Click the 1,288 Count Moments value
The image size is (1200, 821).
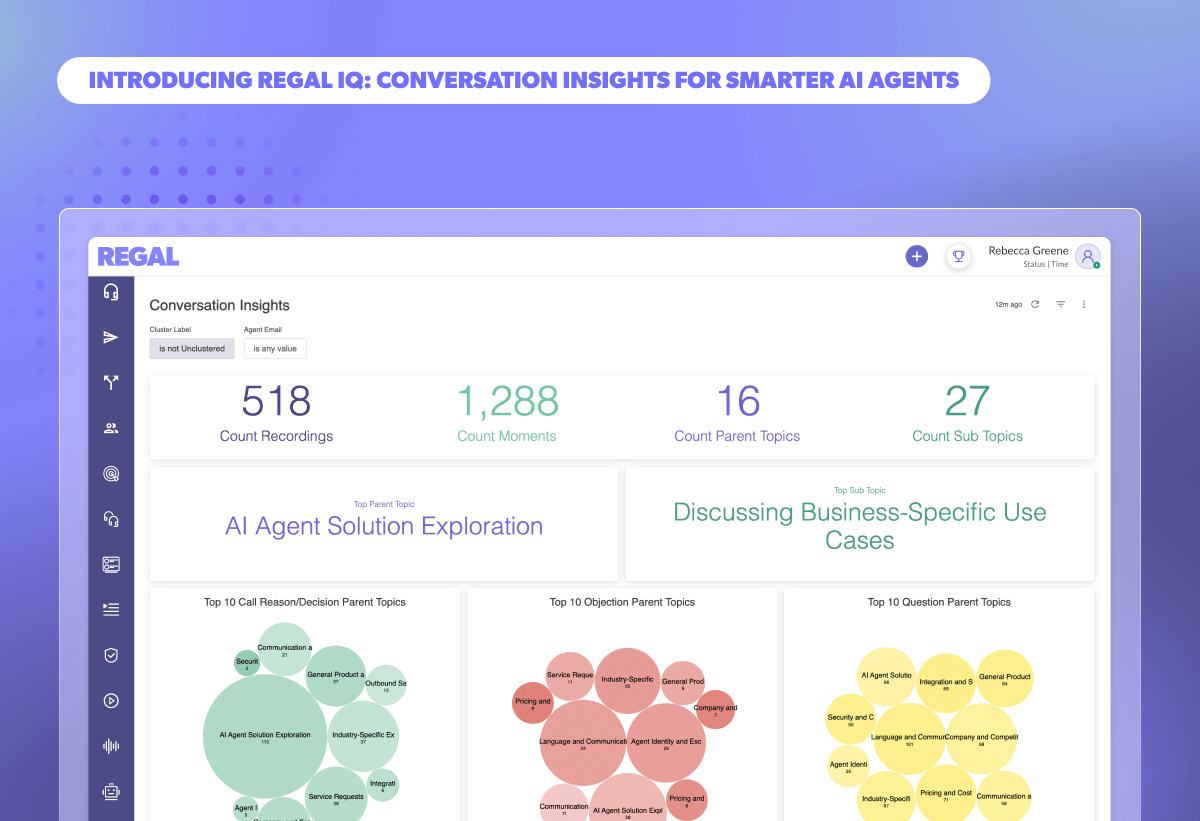pos(507,401)
